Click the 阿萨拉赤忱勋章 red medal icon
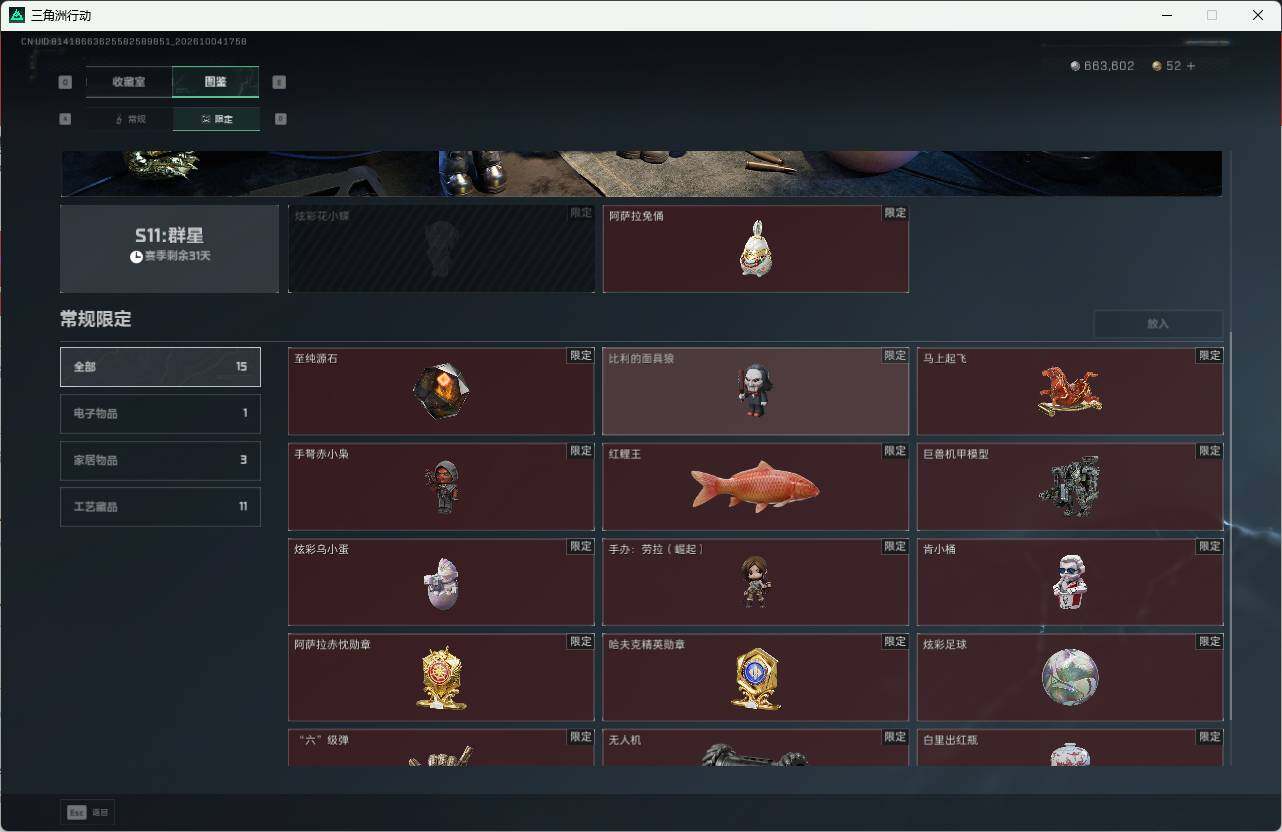This screenshot has width=1282, height=832. (441, 679)
